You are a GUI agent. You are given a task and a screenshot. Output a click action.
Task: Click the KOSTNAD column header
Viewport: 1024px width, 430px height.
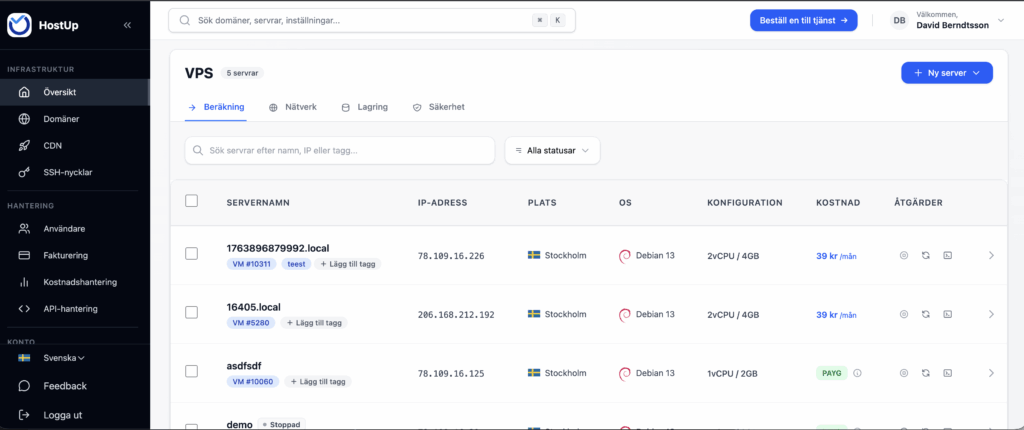coord(838,203)
